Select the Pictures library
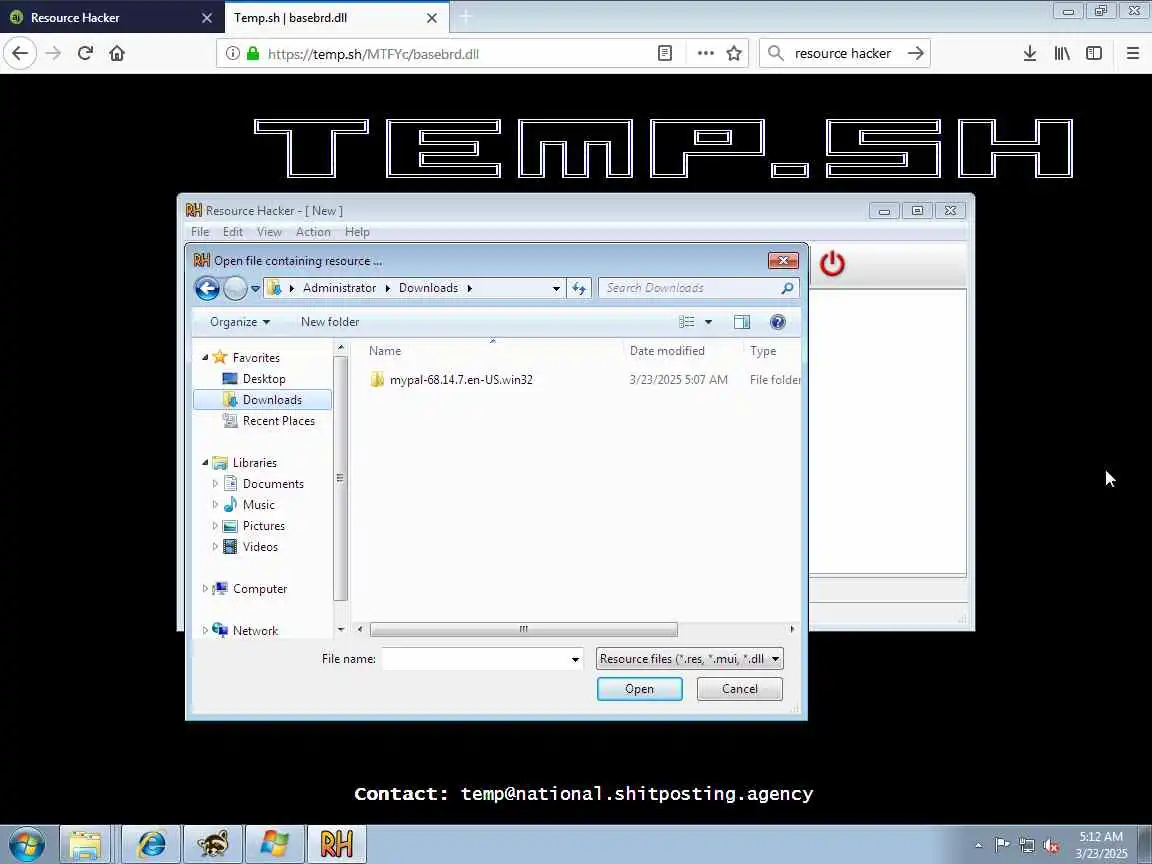Screen dimensions: 1152x864 (x=263, y=526)
